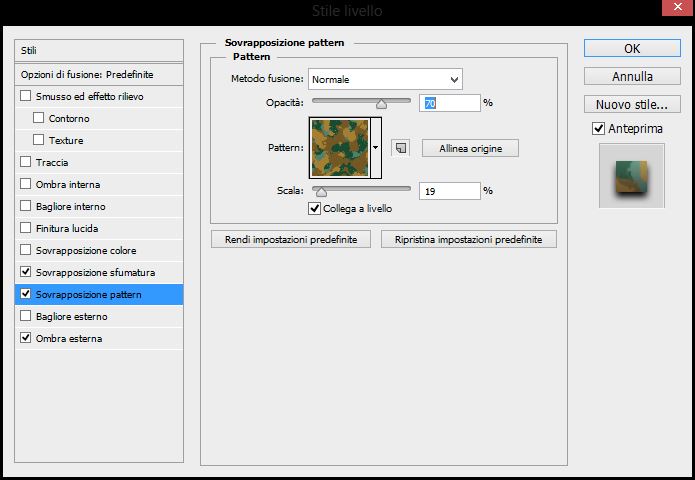Open the Metodo fusione dropdown

click(385, 79)
